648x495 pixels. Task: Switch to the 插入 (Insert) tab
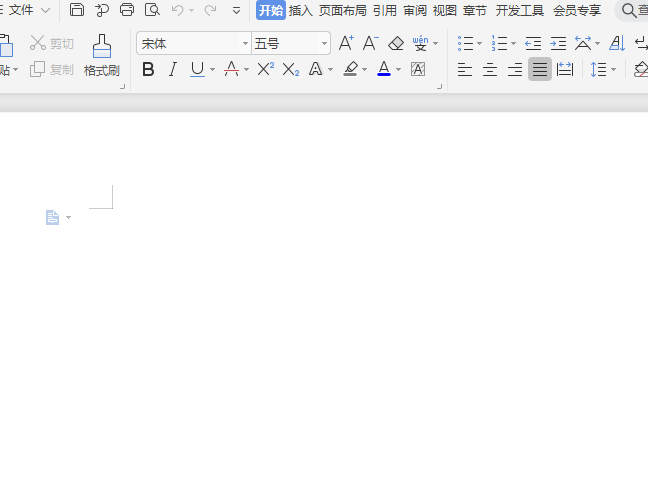[x=300, y=10]
